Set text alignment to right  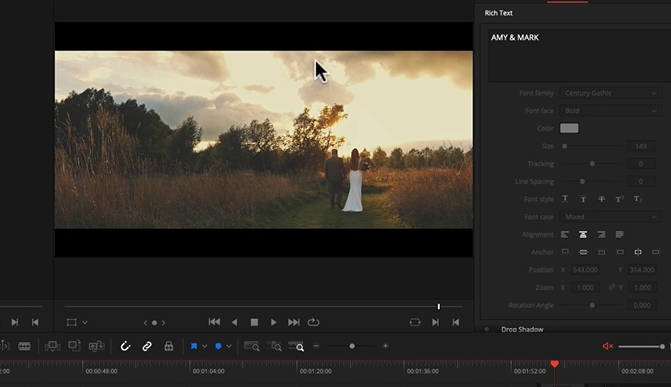click(x=601, y=234)
